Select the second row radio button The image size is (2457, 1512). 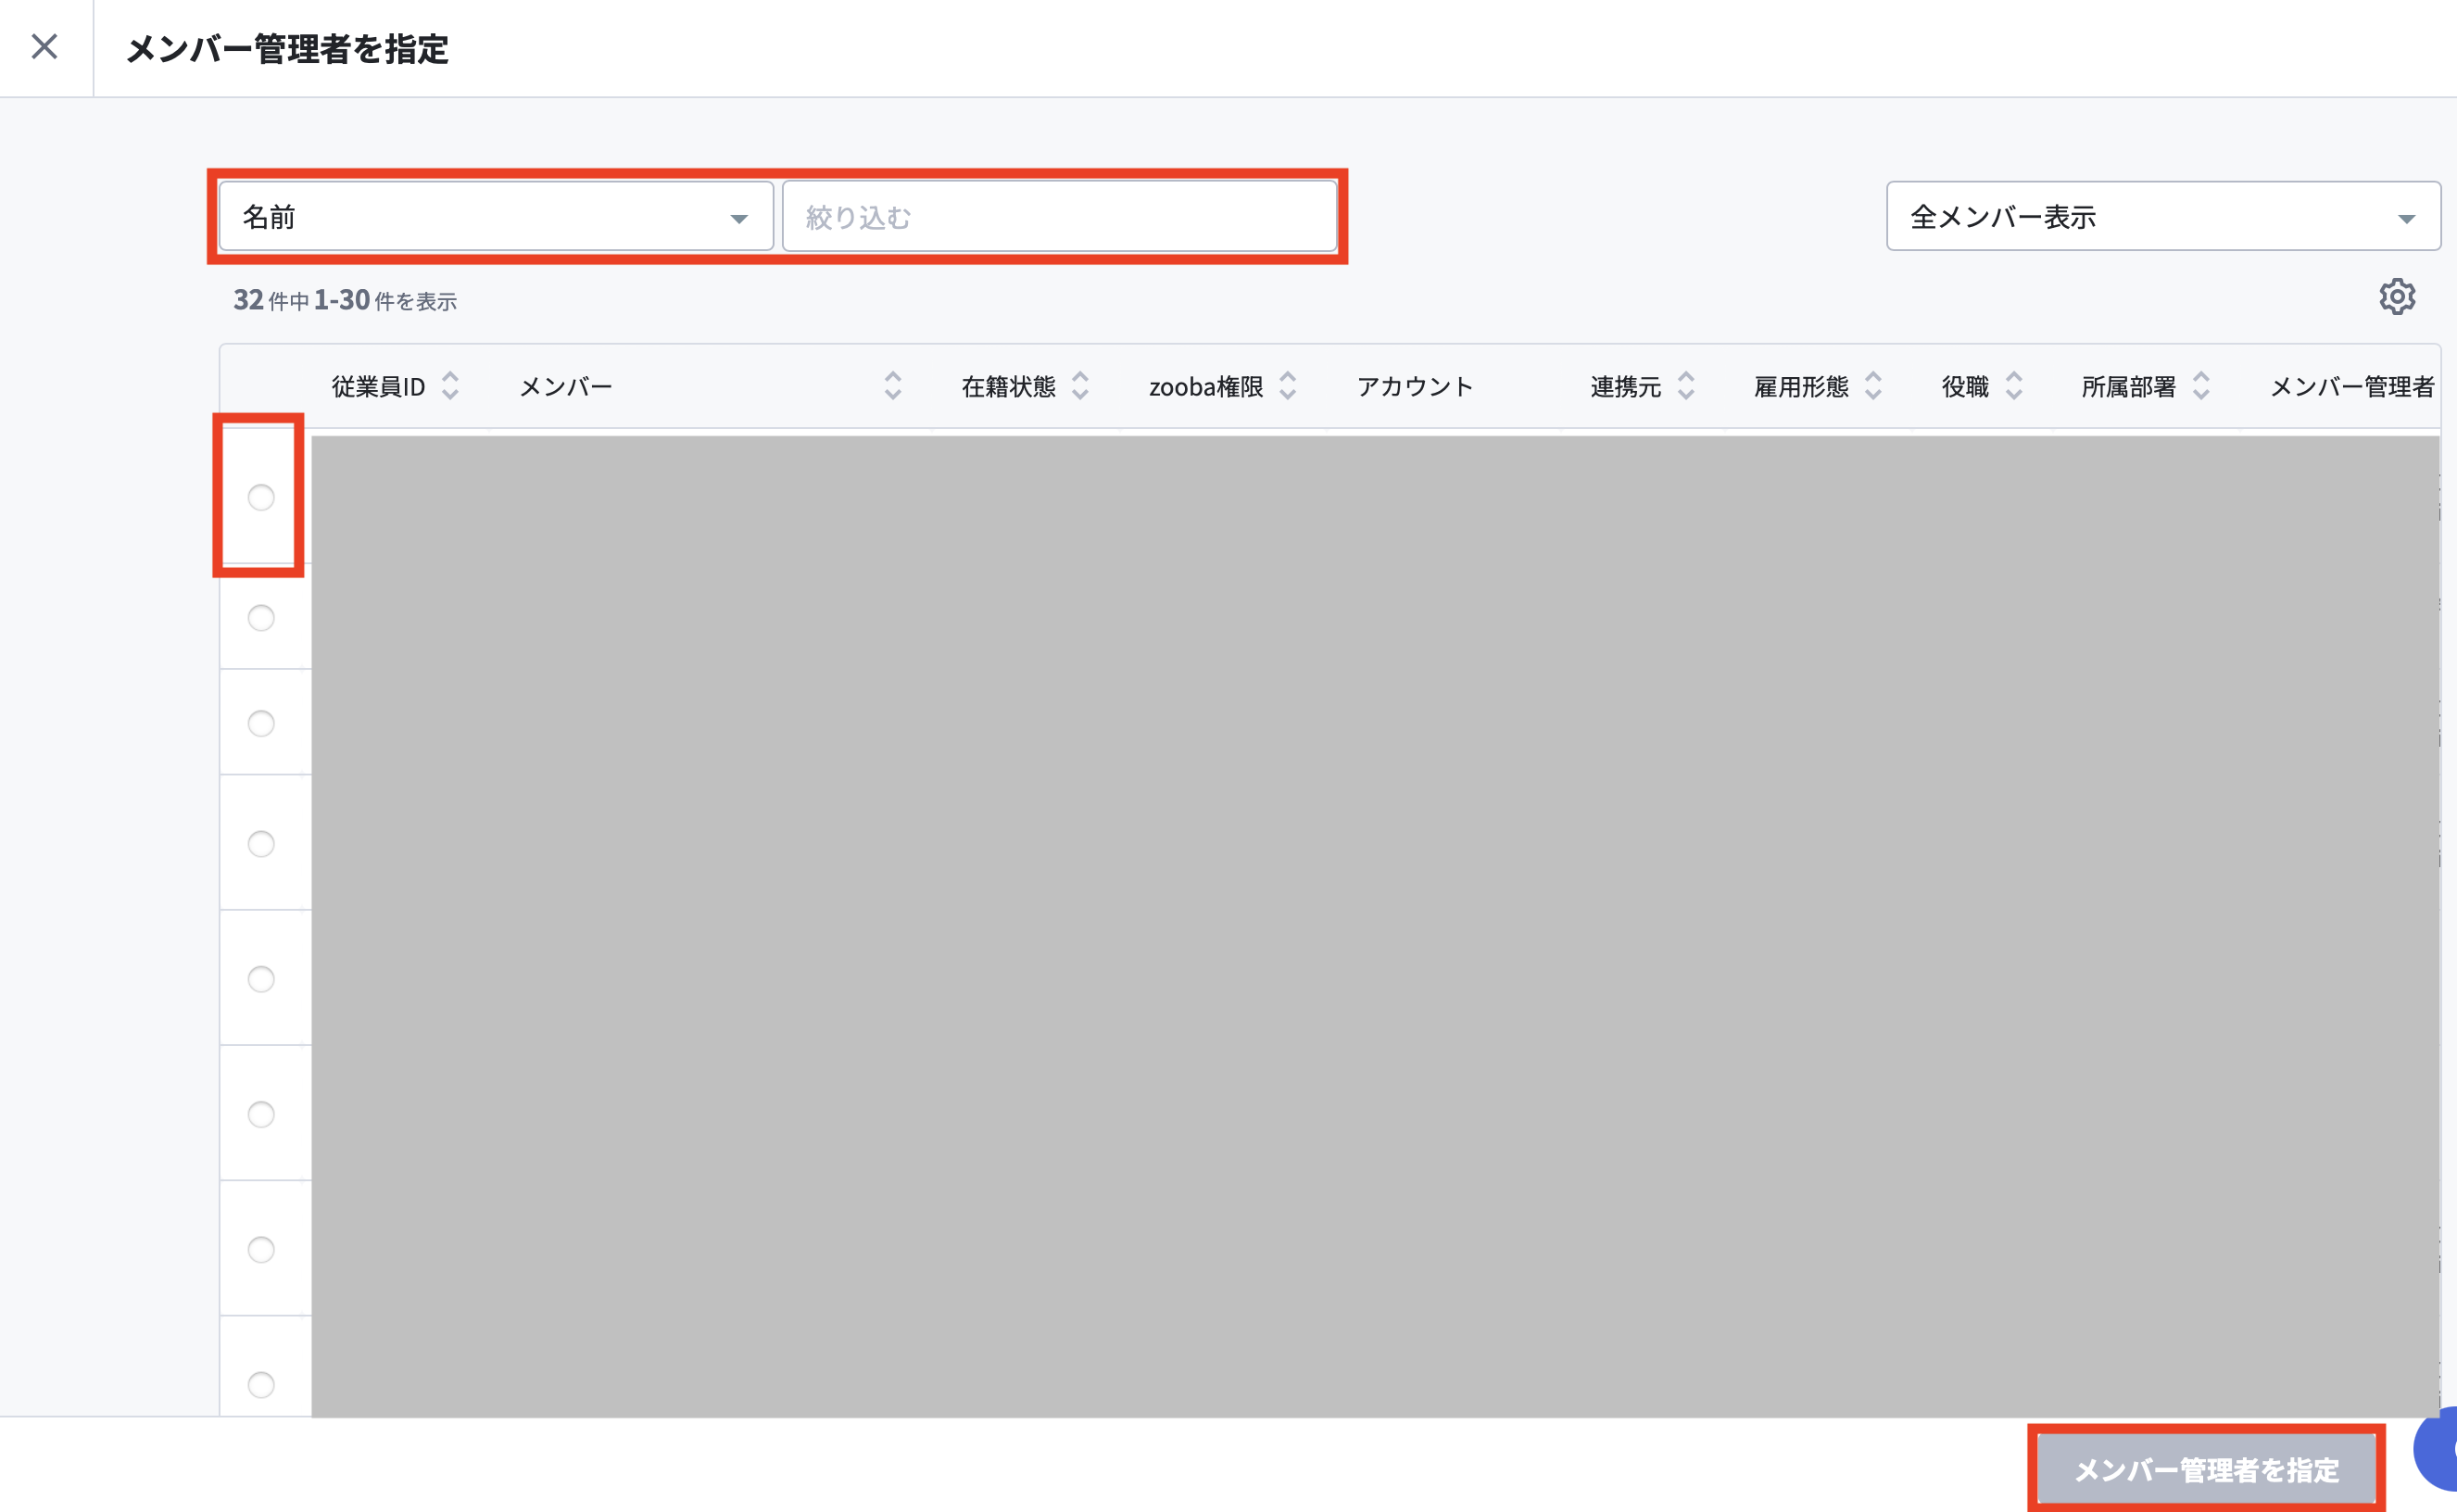point(261,618)
